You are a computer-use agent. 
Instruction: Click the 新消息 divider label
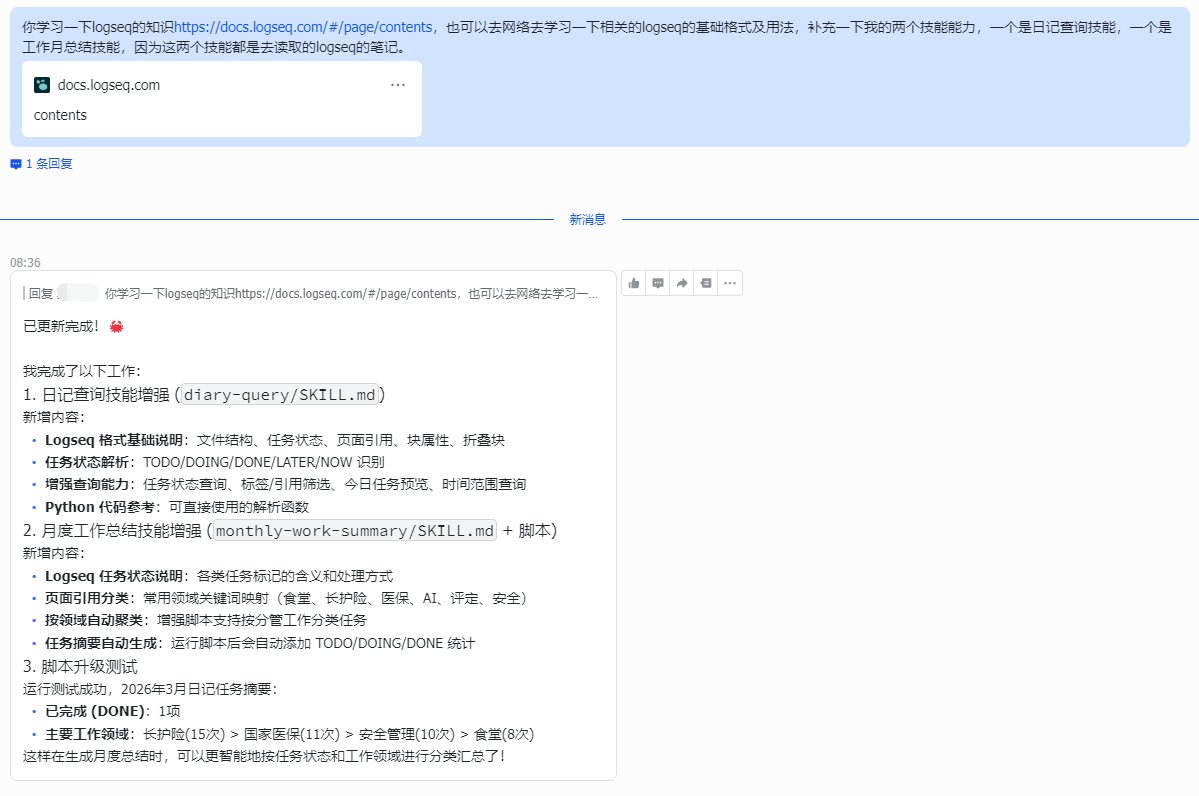tap(587, 219)
